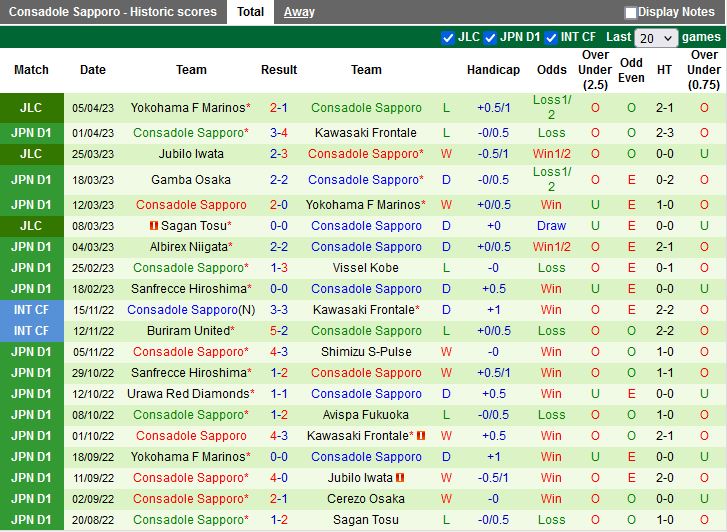Switch to the Away tab

pyautogui.click(x=299, y=12)
